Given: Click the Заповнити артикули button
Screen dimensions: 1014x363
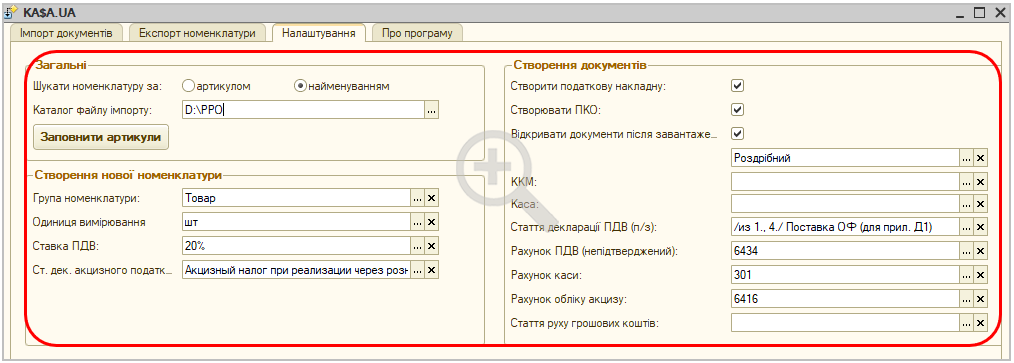Looking at the screenshot, I should [101, 137].
